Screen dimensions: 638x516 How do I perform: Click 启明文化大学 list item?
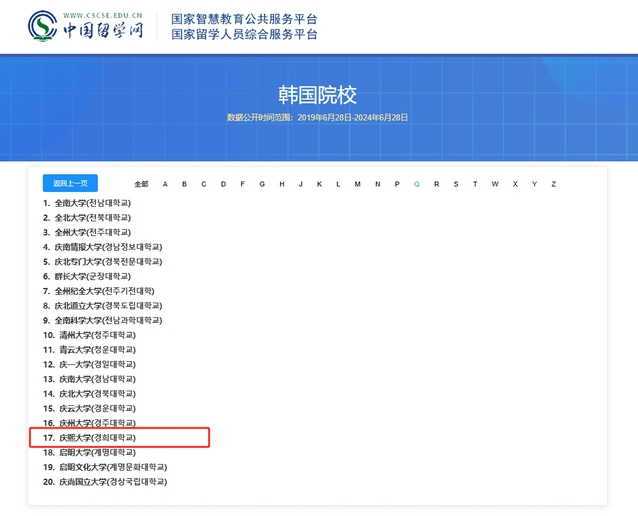tap(110, 467)
